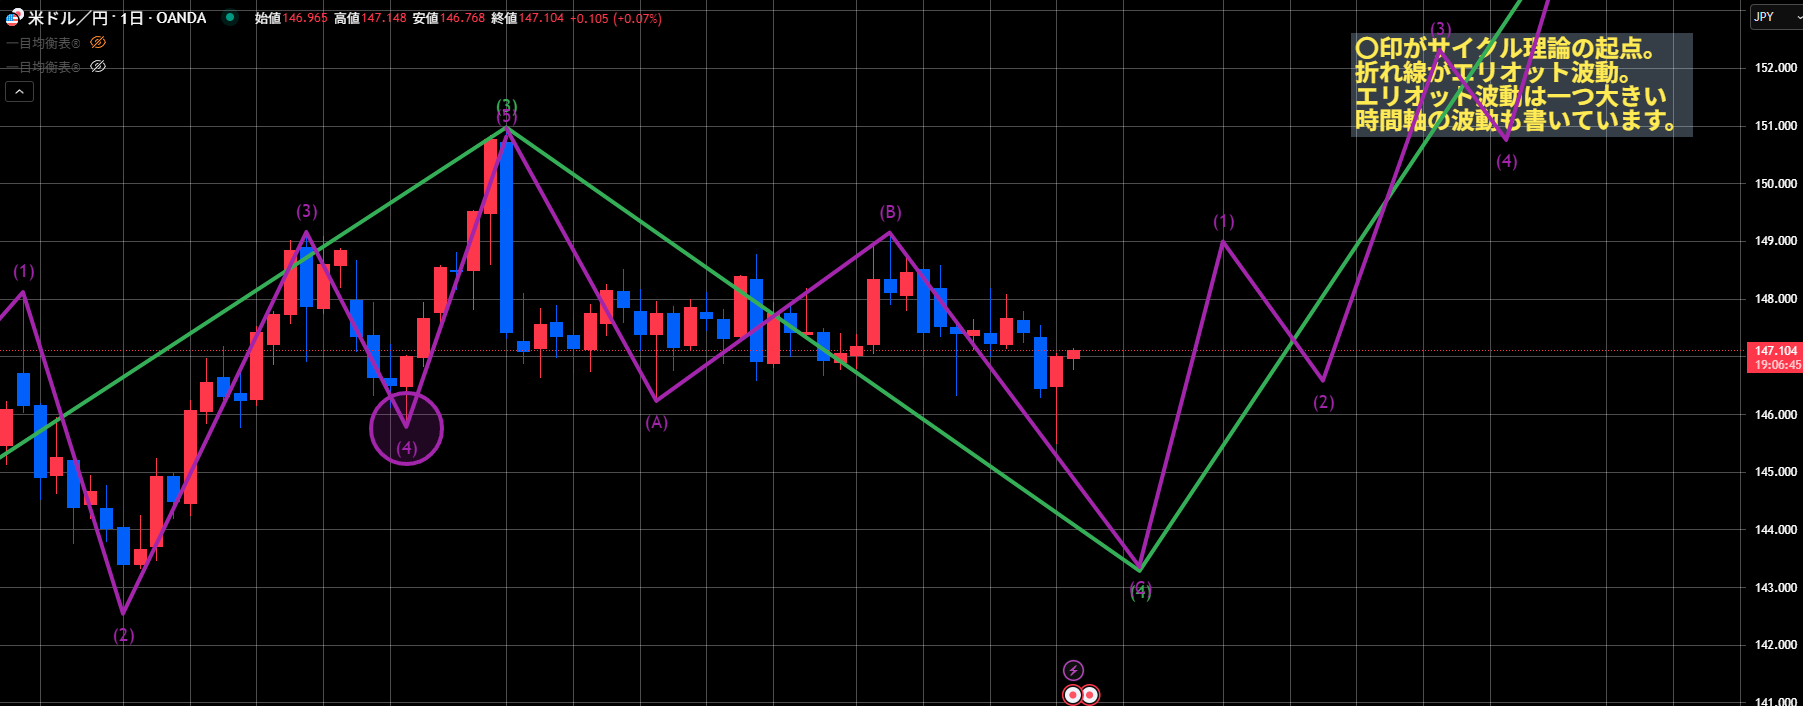Screen dimensions: 1803x706
Task: Open the symbol title 米ドル/円 · 1日 · OANDA
Action: [x=116, y=18]
